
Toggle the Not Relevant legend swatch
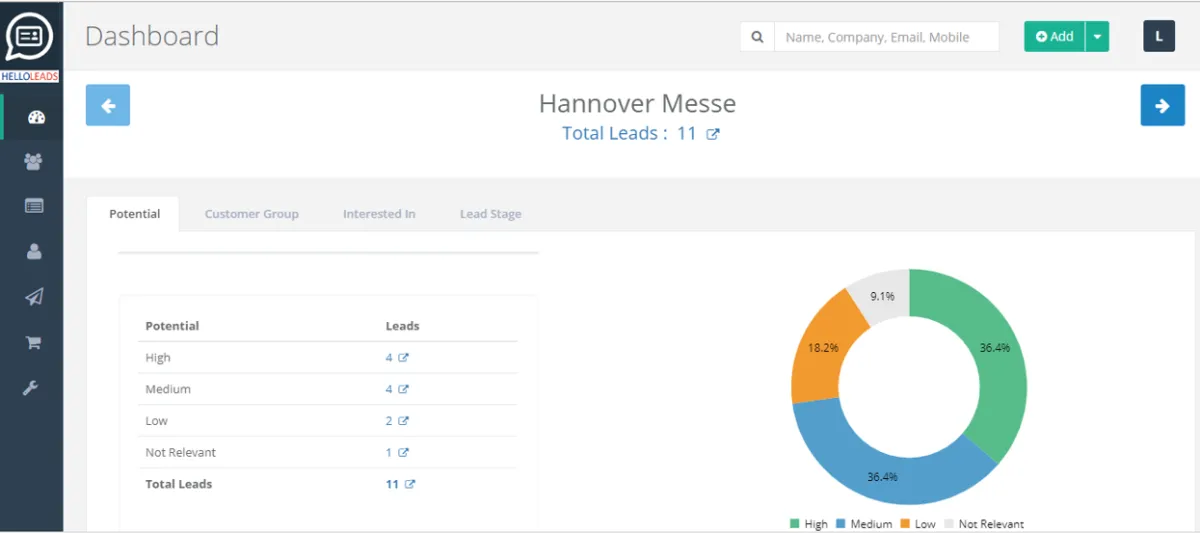(948, 524)
